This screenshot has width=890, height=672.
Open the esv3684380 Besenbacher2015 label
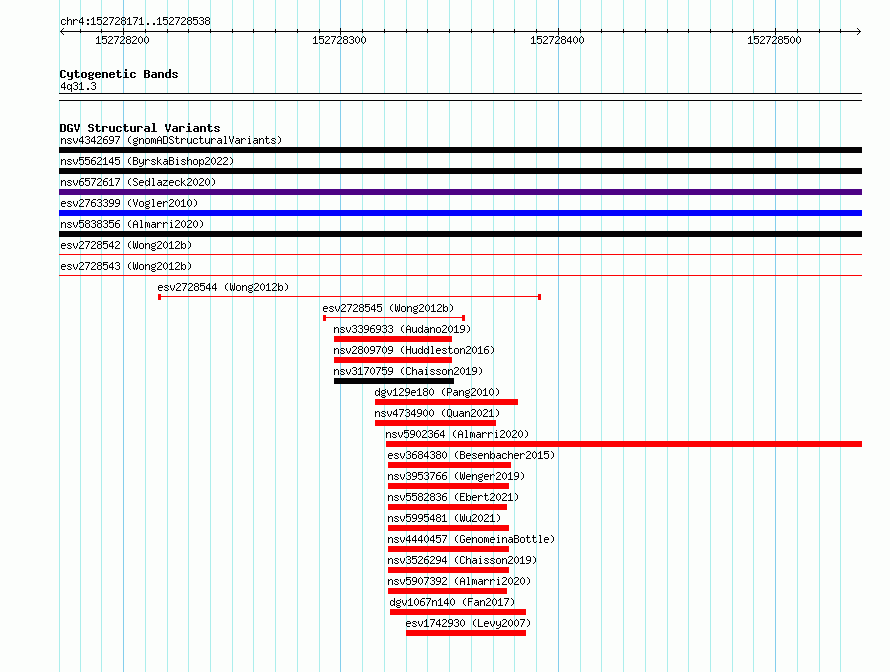click(x=471, y=455)
